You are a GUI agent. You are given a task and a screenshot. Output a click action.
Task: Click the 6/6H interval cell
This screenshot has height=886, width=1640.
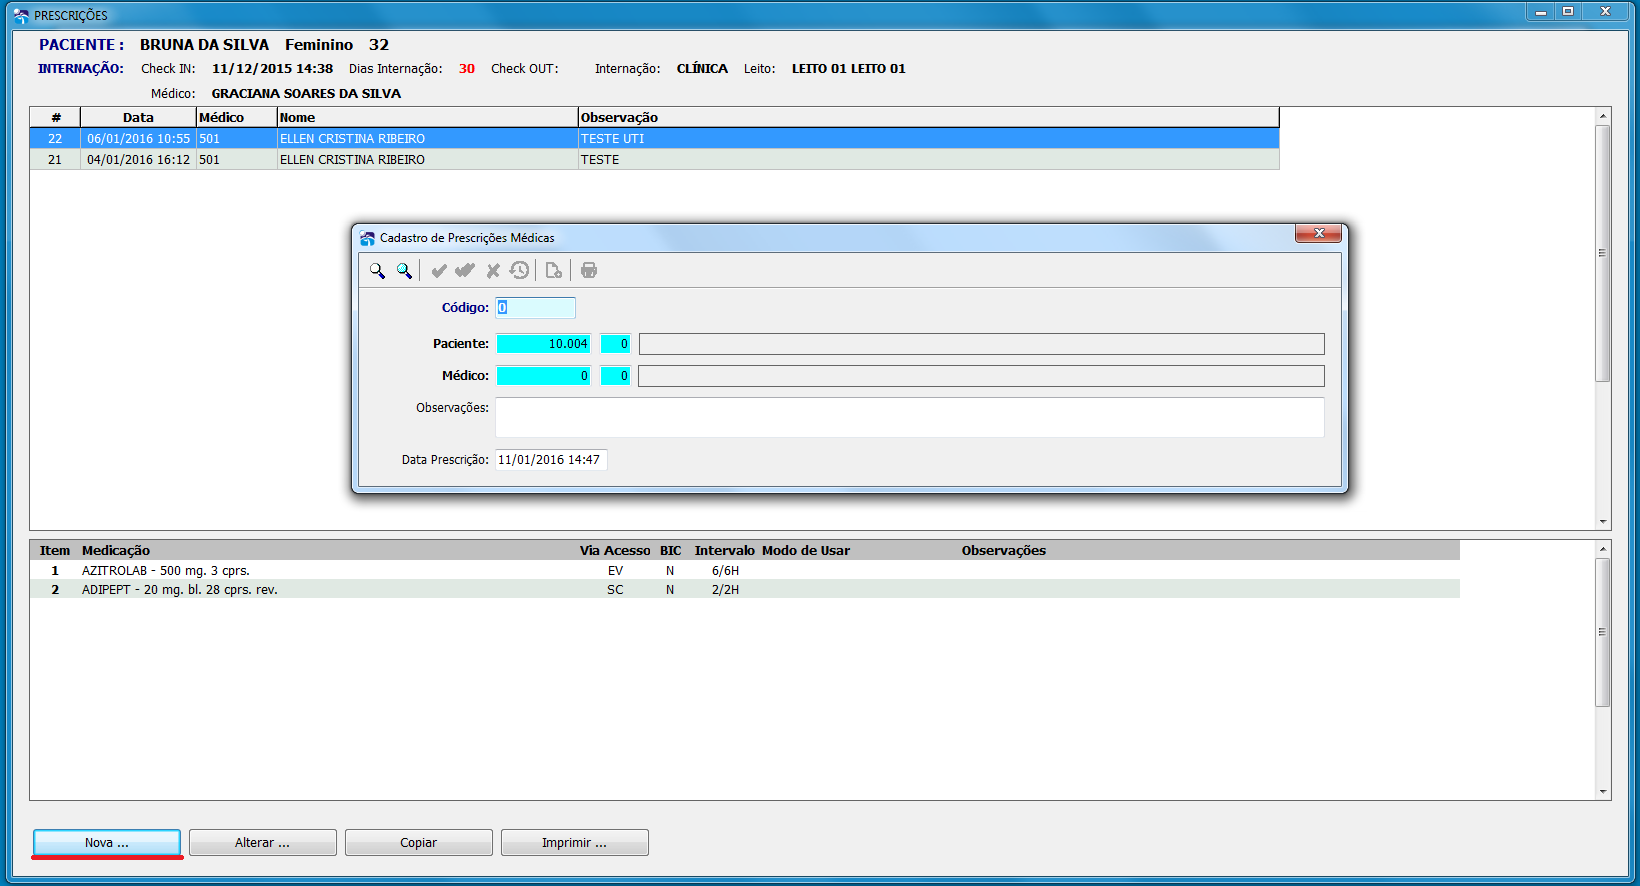(x=725, y=571)
